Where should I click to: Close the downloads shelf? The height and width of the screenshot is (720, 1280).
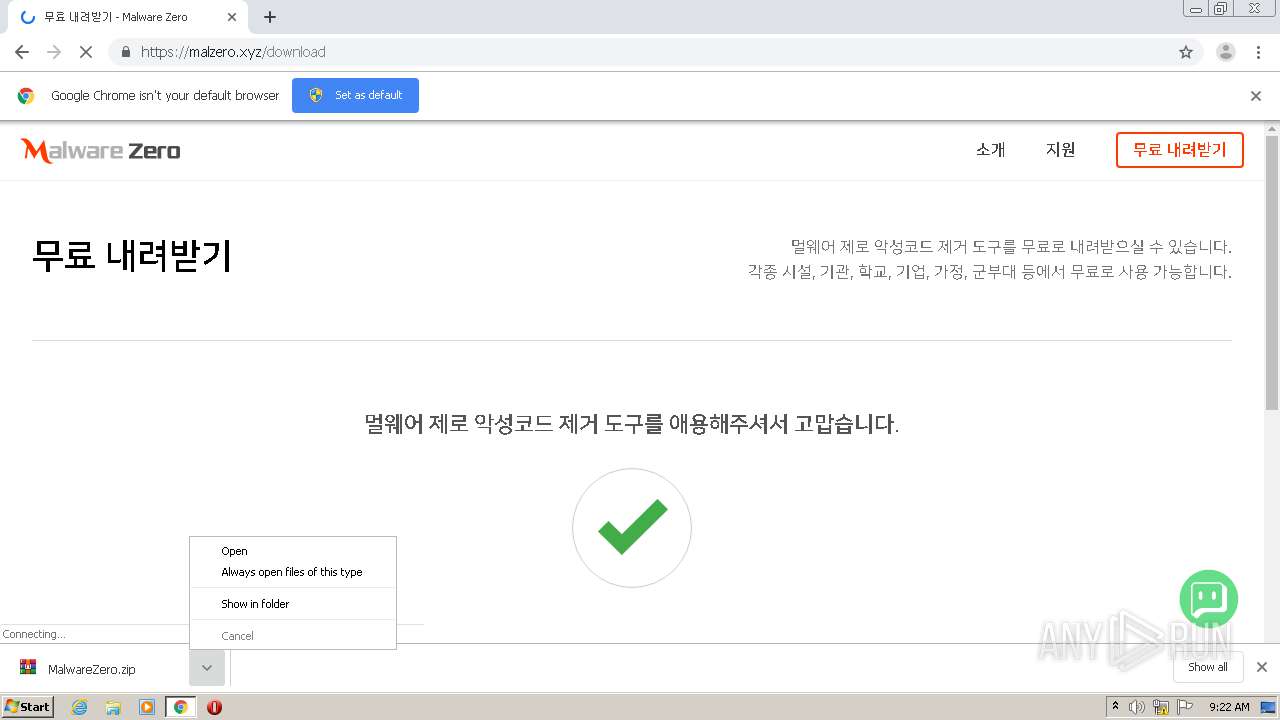coord(1262,667)
